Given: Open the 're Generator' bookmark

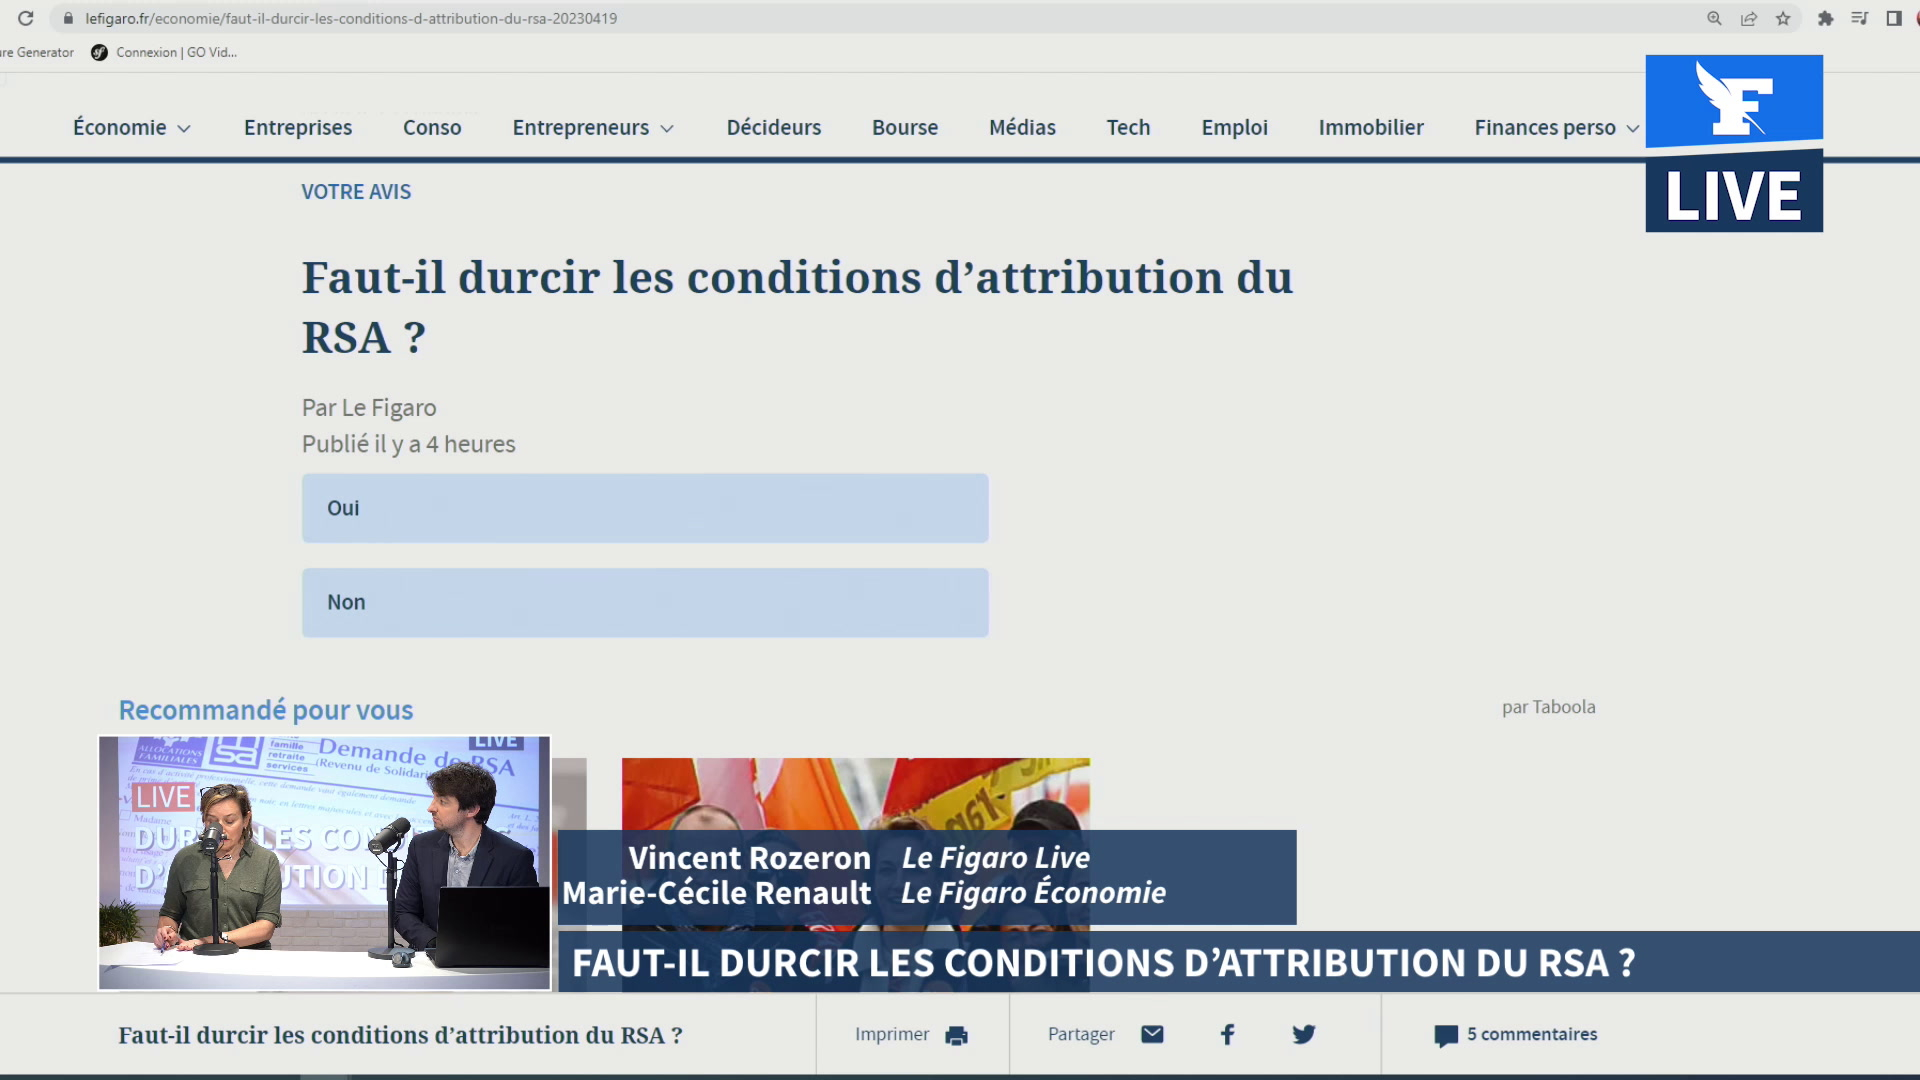Looking at the screenshot, I should click(x=37, y=52).
